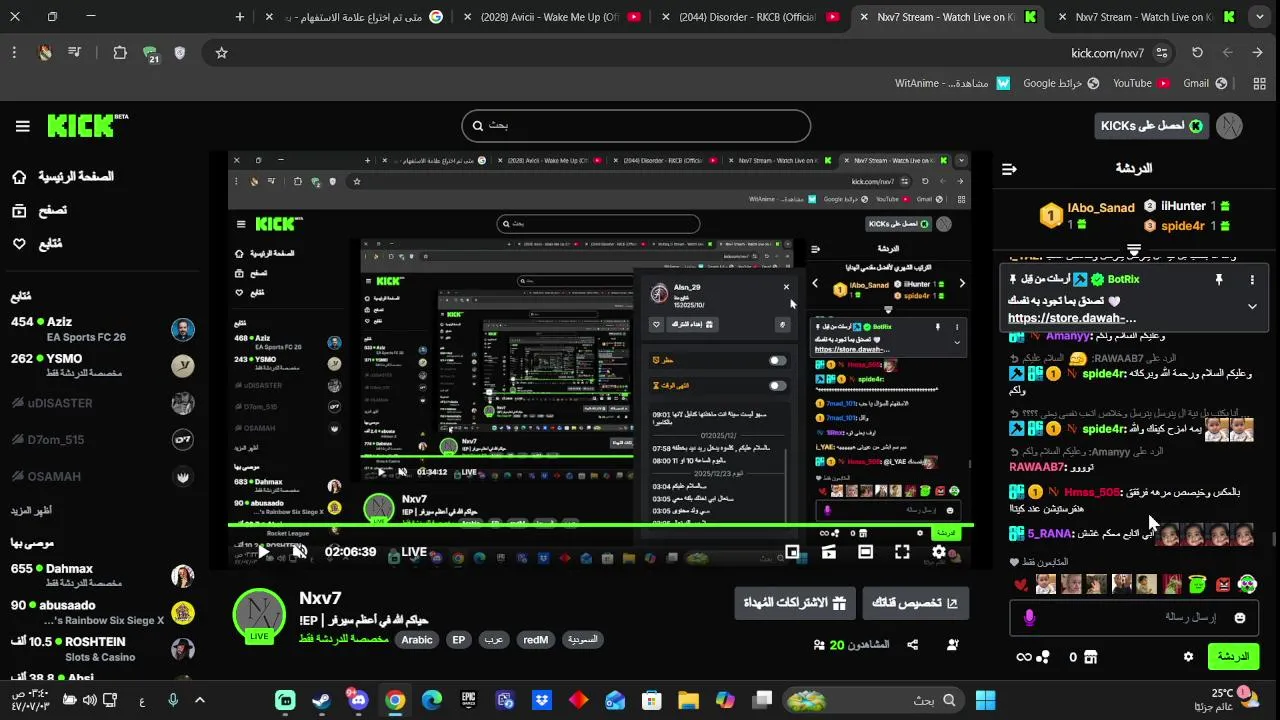This screenshot has height=720, width=1280.
Task: Switch to the Google search tab
Action: coord(353,17)
